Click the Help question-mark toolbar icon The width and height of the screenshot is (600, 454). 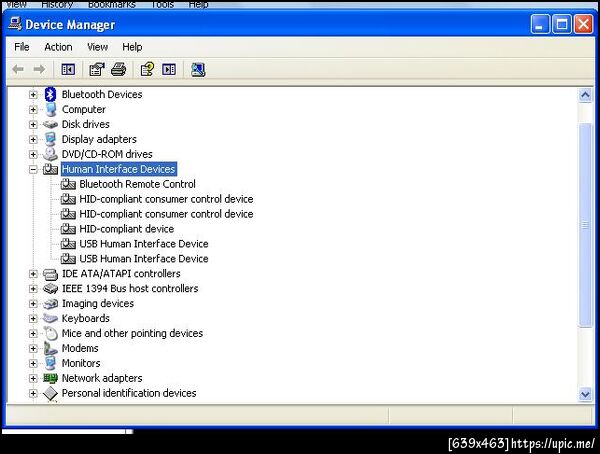tap(147, 69)
